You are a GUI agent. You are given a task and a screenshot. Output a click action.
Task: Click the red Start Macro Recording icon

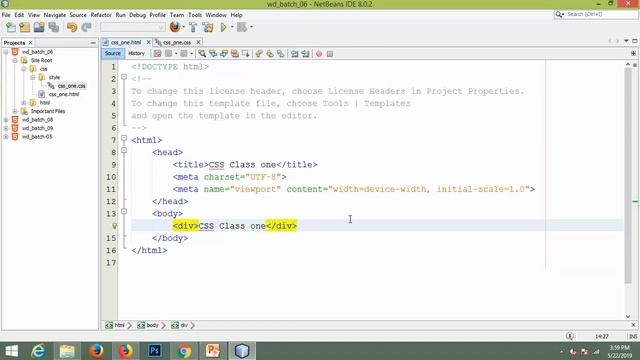coord(319,53)
